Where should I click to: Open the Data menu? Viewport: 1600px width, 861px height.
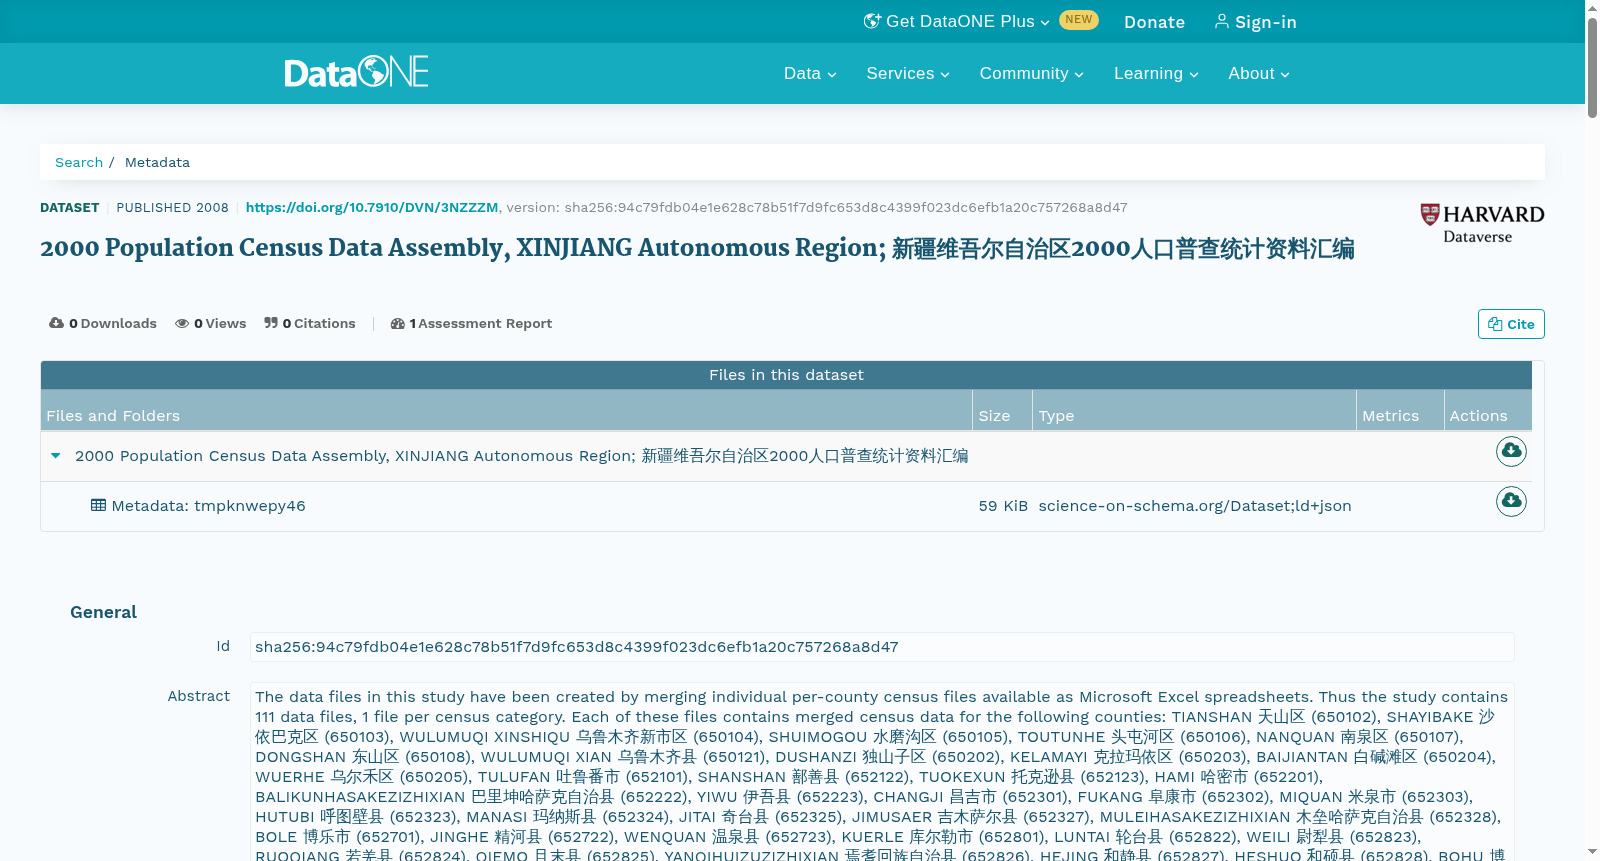[x=810, y=73]
